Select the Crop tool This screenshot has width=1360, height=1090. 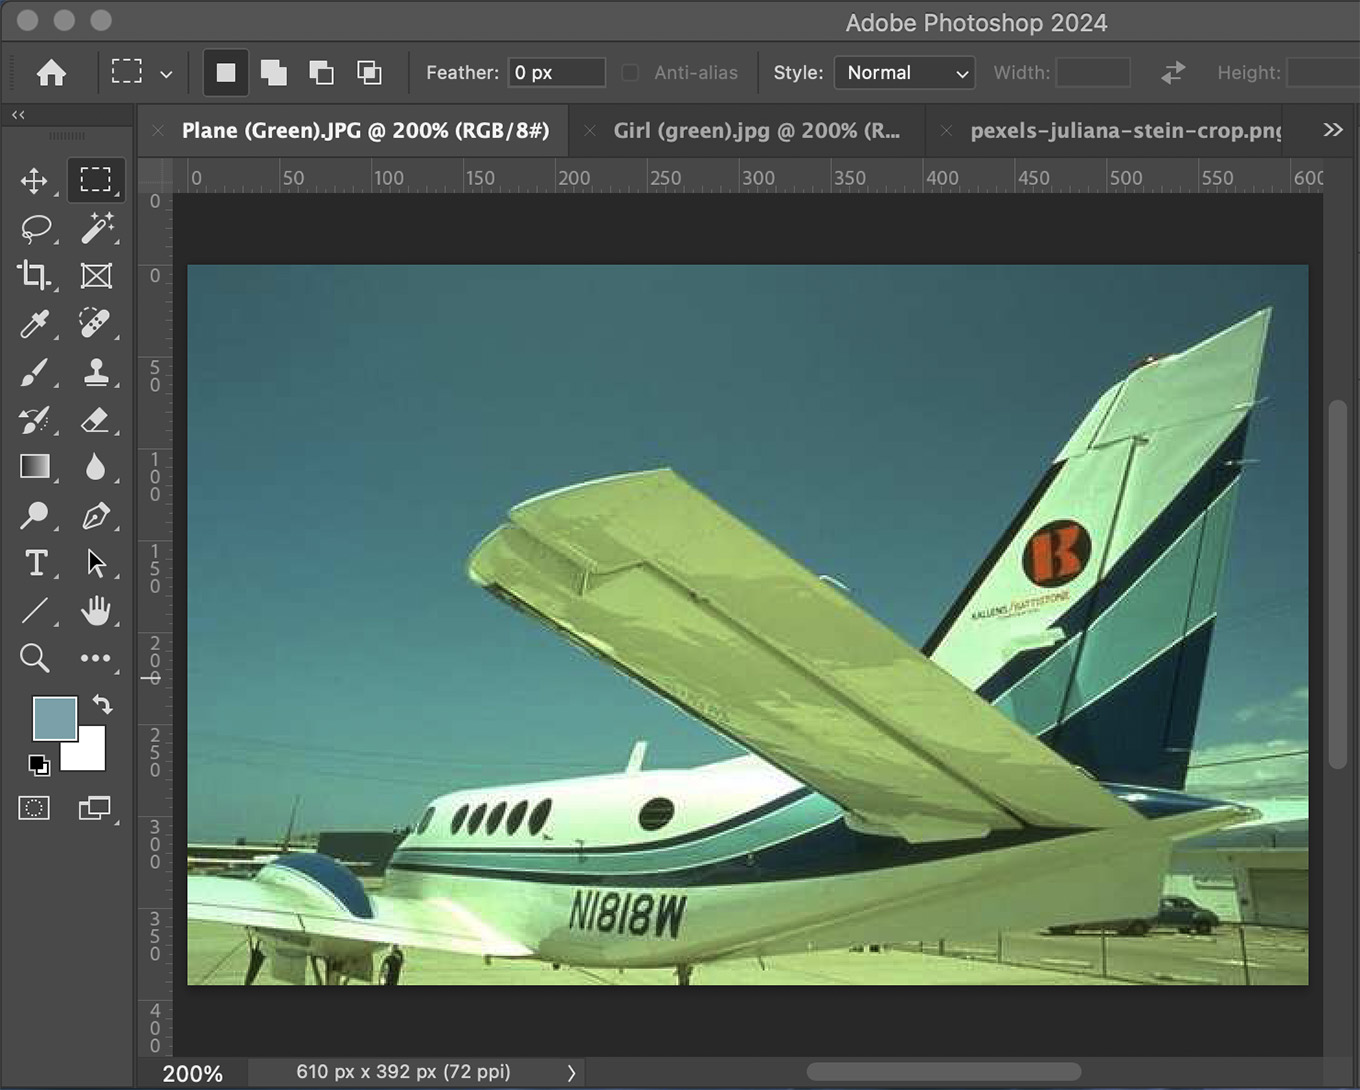click(x=34, y=275)
